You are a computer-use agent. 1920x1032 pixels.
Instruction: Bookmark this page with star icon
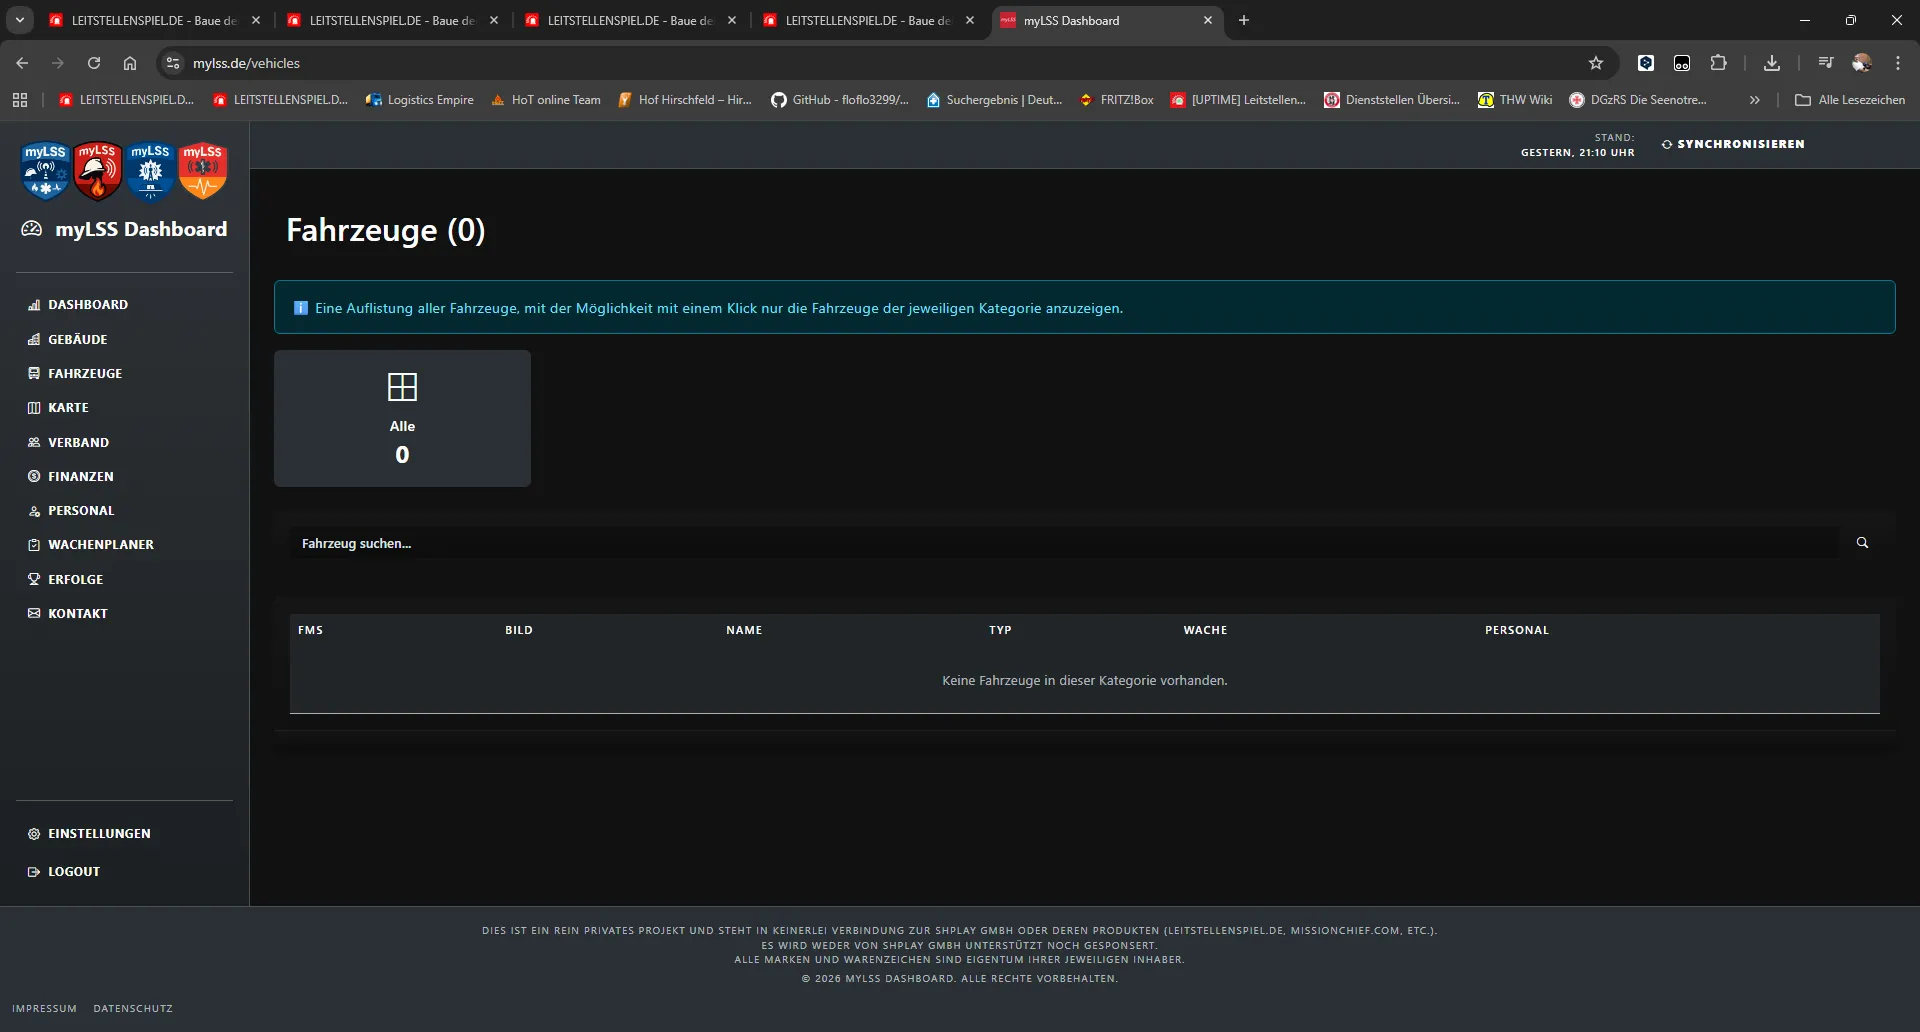(x=1596, y=63)
